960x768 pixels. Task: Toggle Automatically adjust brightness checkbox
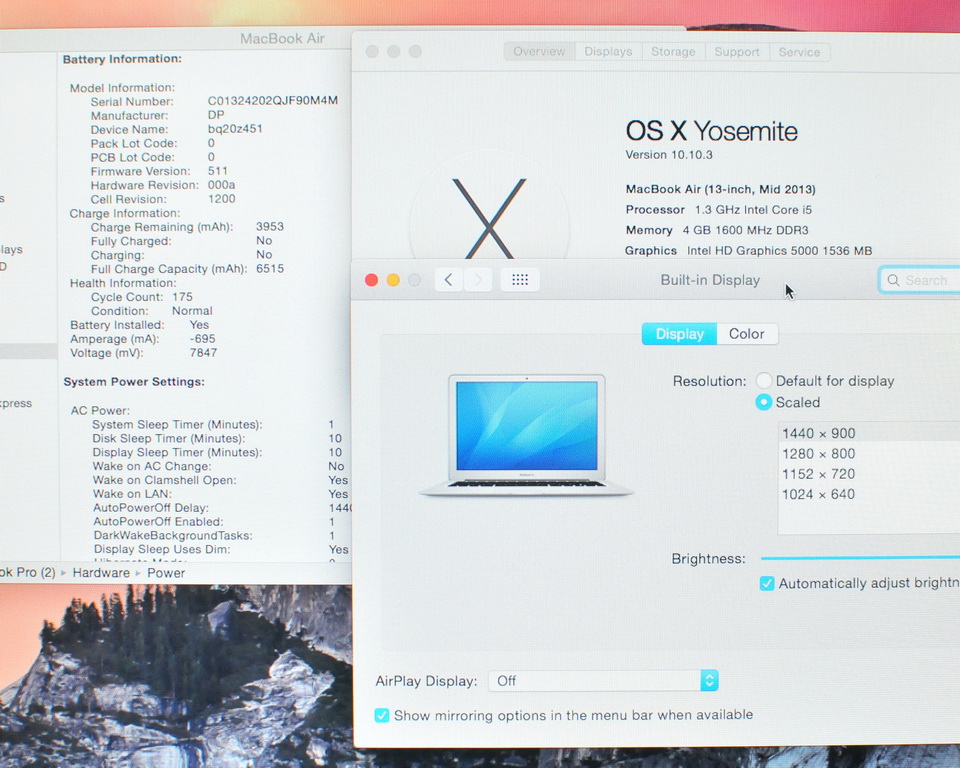tap(767, 583)
